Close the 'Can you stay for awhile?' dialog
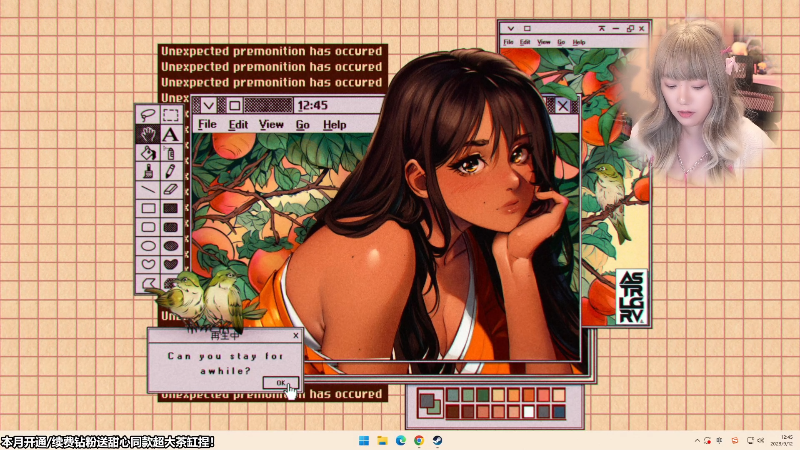Viewport: 800px width, 450px height. coord(296,335)
